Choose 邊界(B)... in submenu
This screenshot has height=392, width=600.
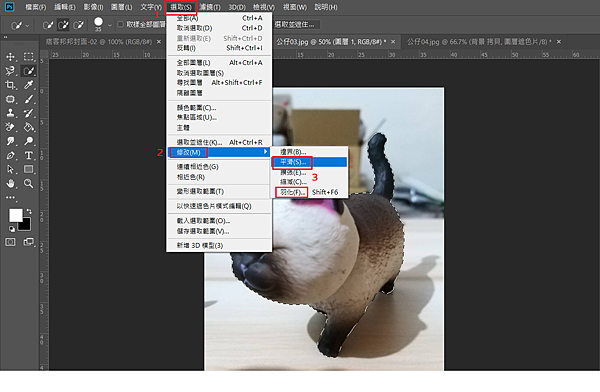(309, 152)
